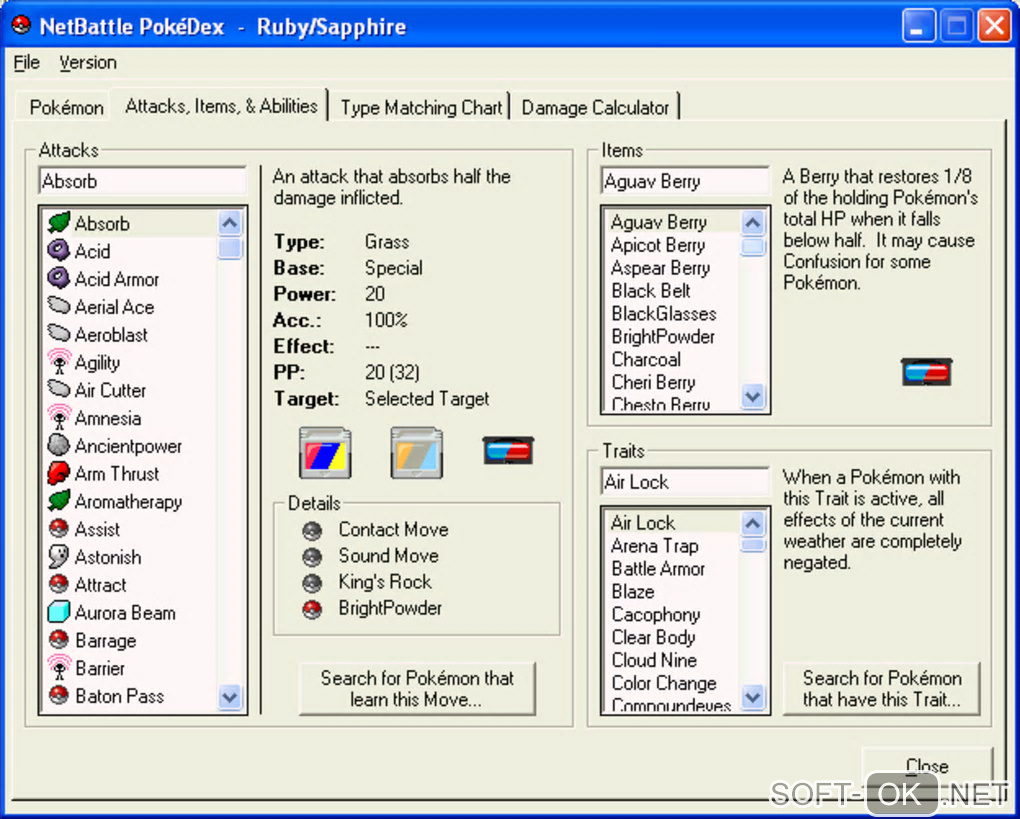Click the Psychic icon beside Amnesia
Image resolution: width=1020 pixels, height=819 pixels.
(59, 418)
